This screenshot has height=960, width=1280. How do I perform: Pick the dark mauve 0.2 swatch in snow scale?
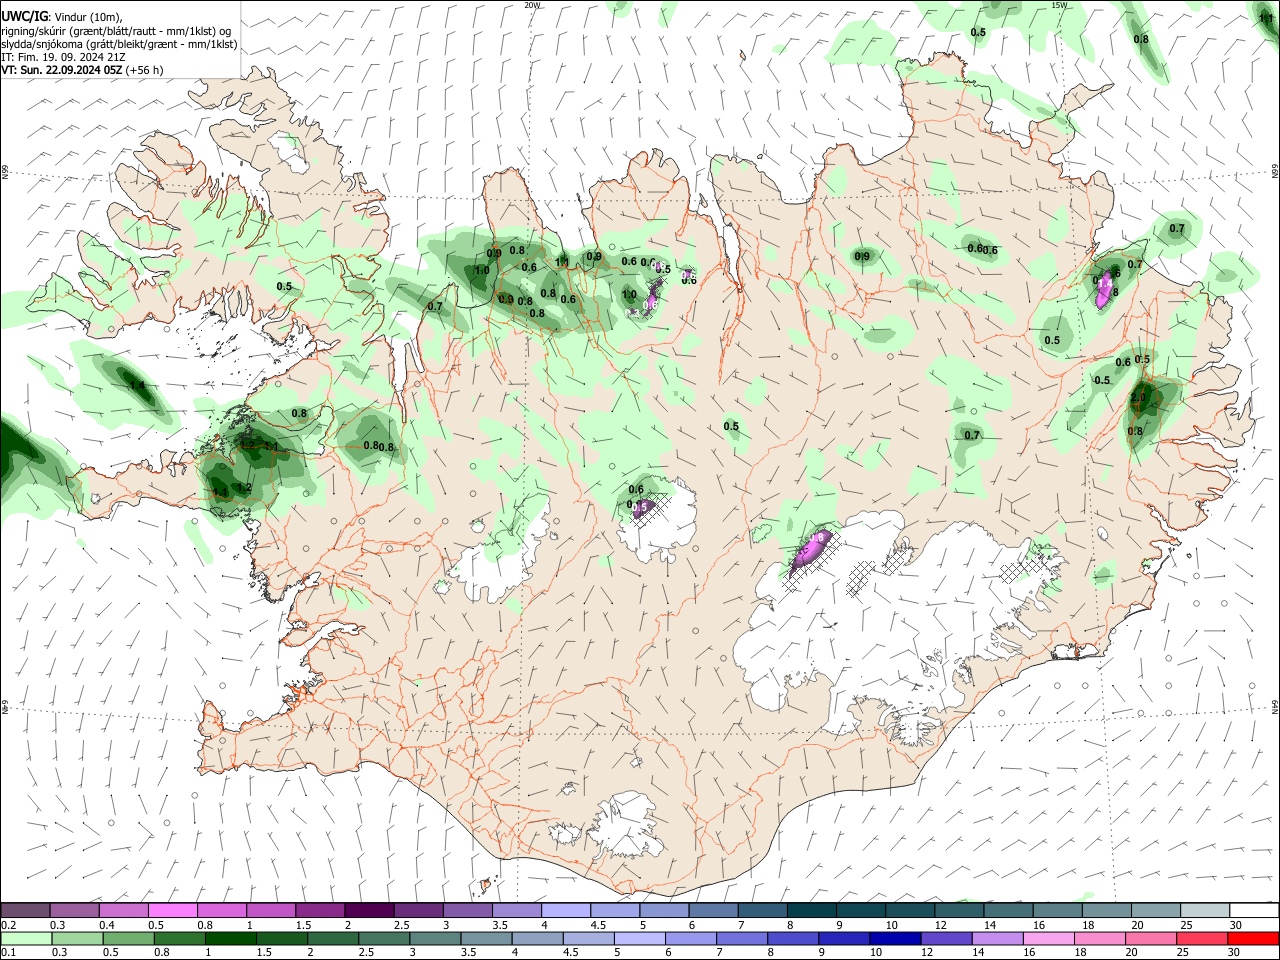[25, 911]
